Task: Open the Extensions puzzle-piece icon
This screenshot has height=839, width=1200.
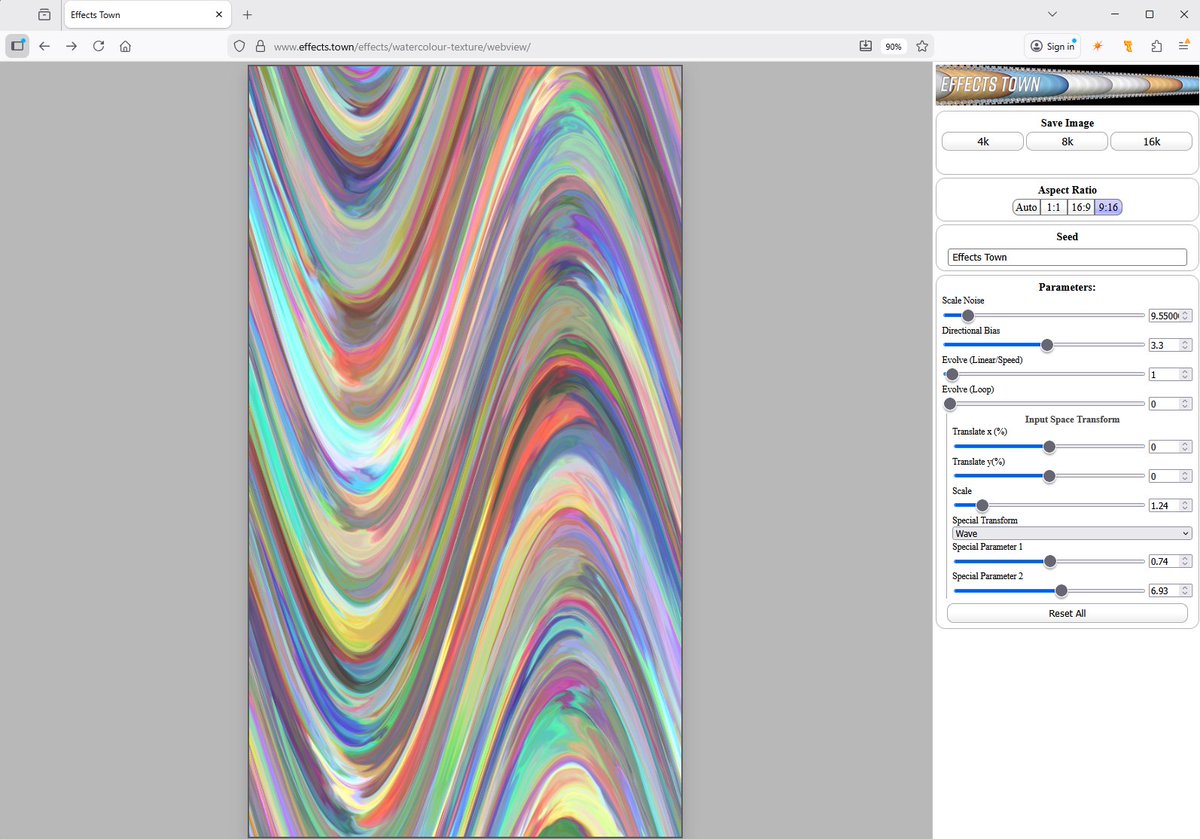Action: (x=1157, y=46)
